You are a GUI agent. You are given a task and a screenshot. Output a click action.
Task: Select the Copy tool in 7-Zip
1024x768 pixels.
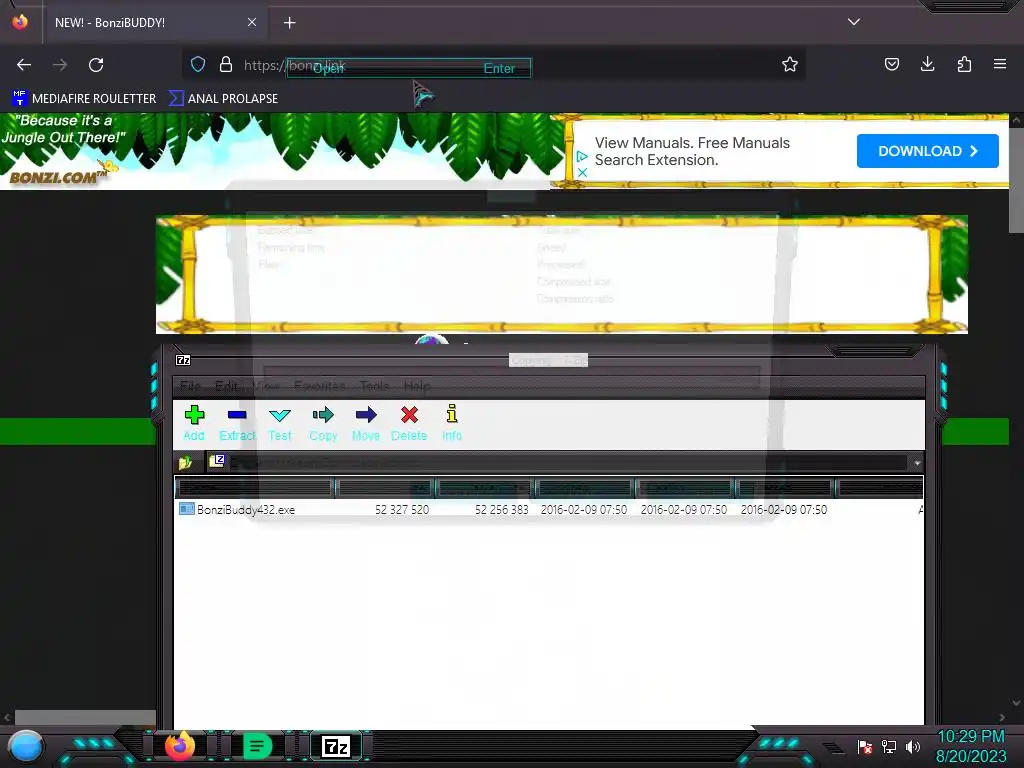tap(323, 423)
